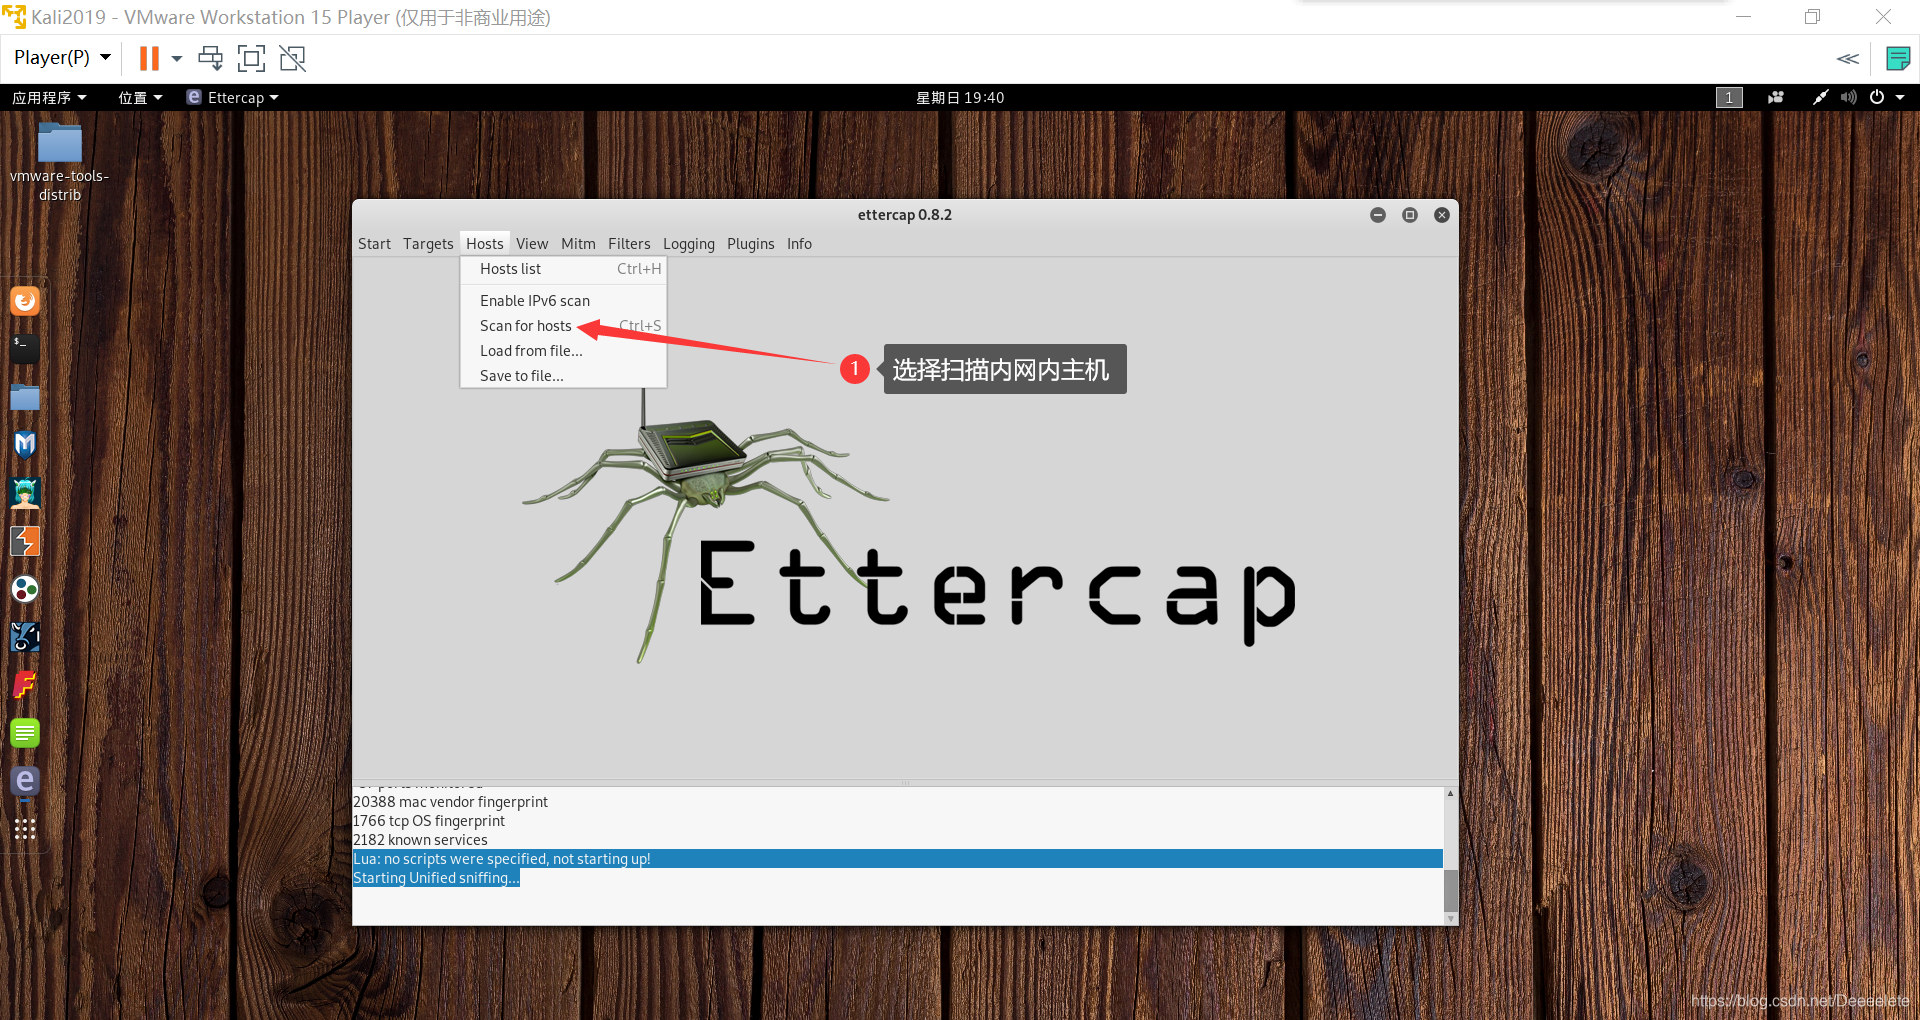Enter VMware full screen mode
This screenshot has height=1020, width=1920.
tap(251, 58)
